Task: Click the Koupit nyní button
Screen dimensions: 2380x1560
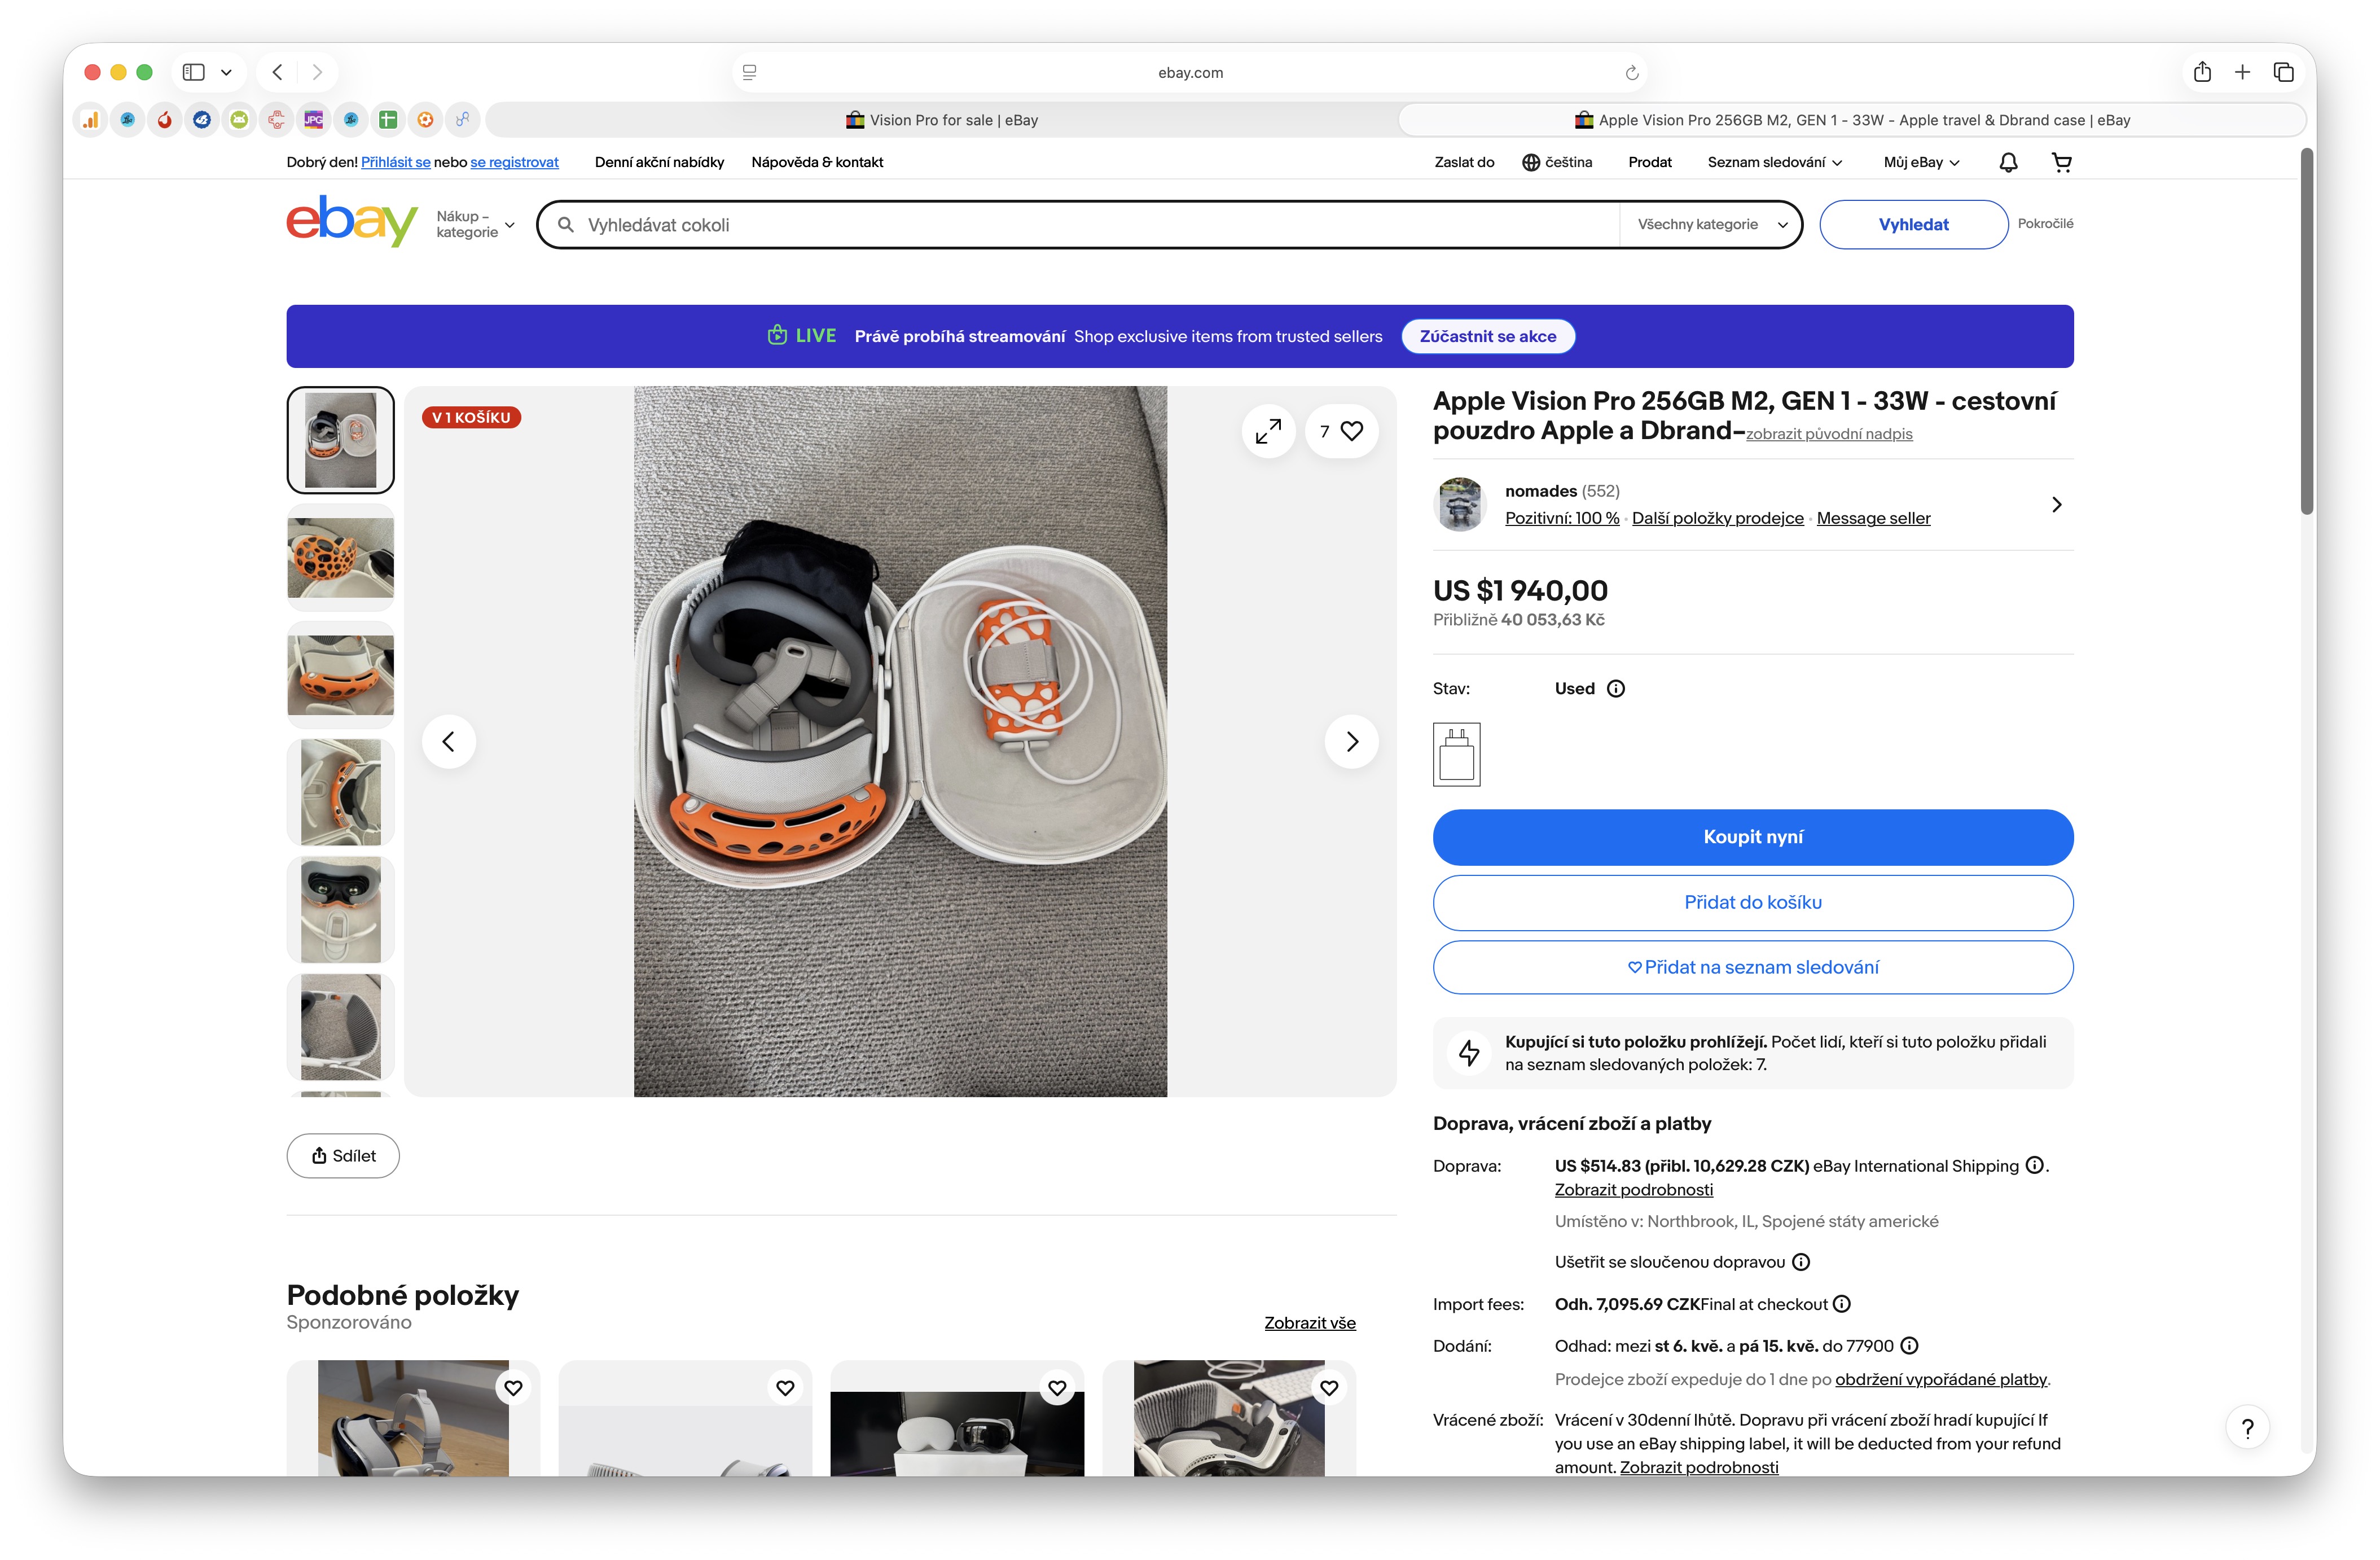Action: [1752, 837]
